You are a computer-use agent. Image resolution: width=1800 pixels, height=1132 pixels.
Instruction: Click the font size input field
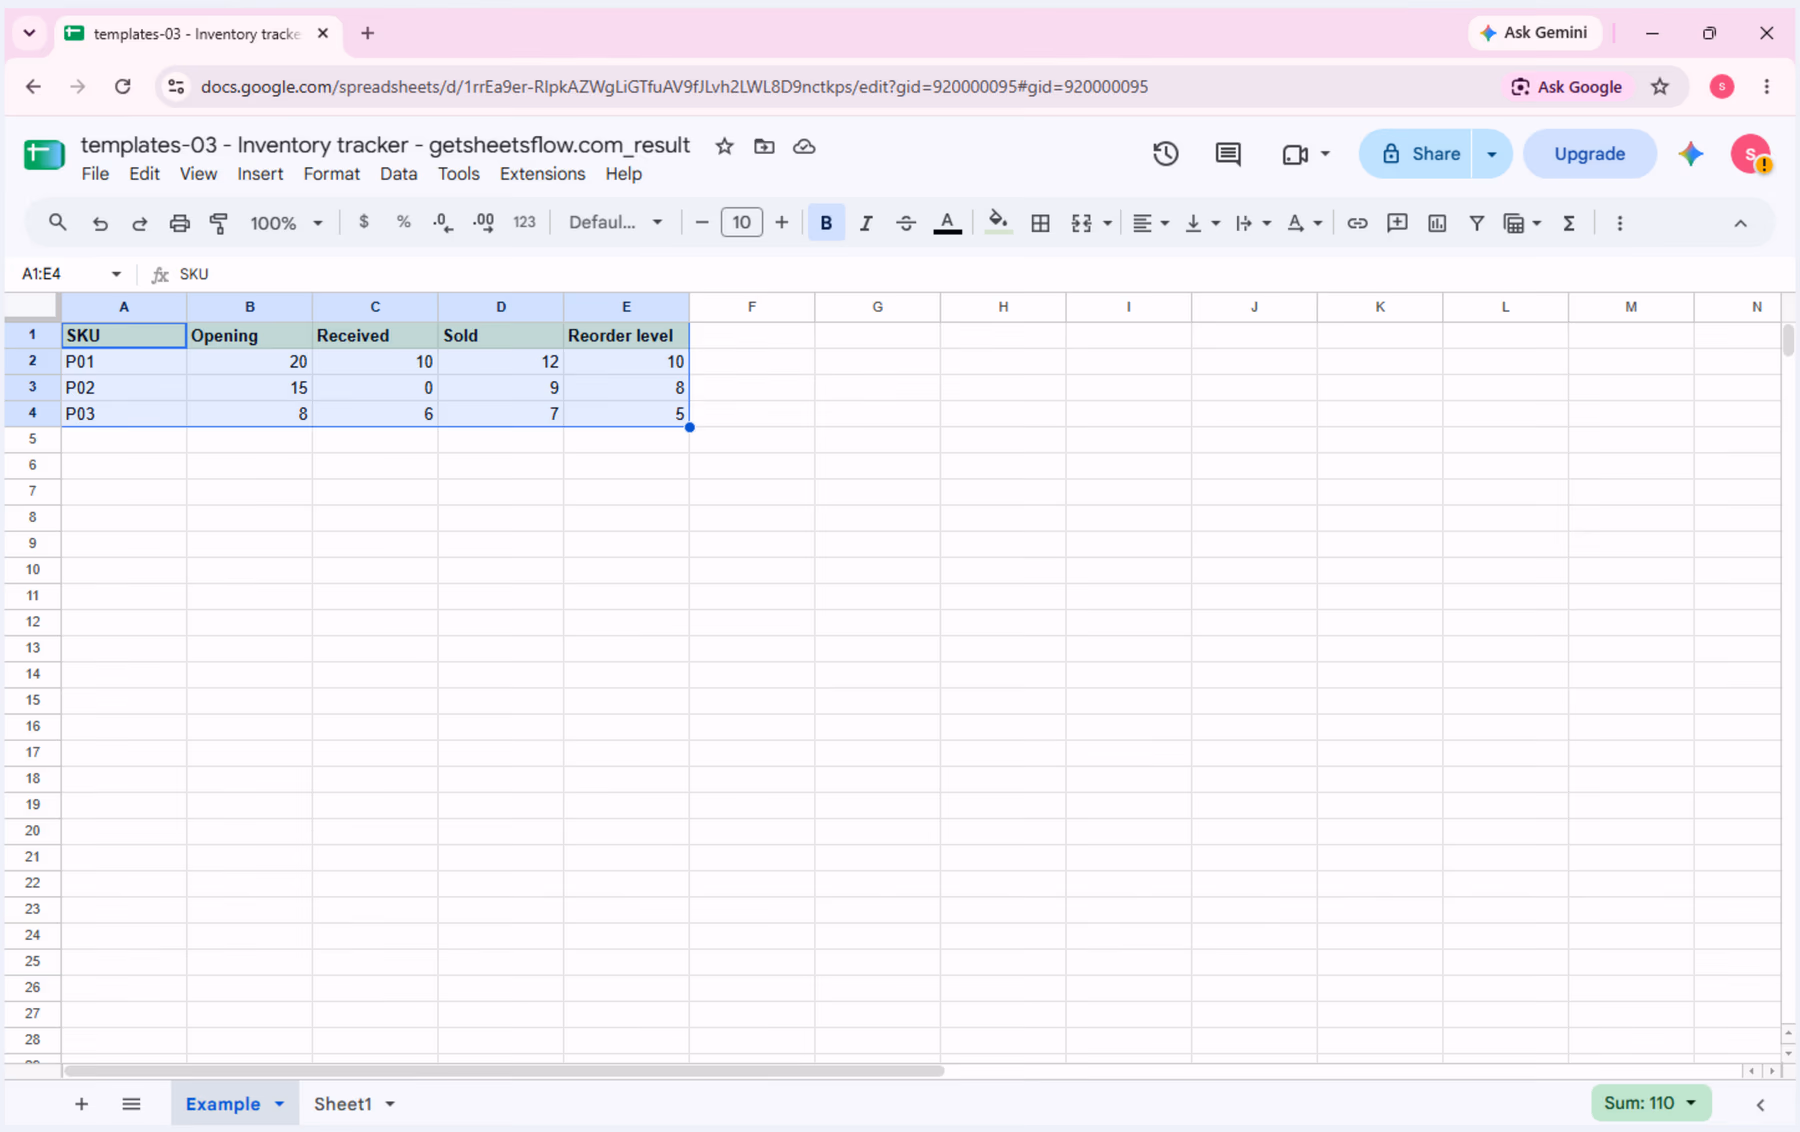coord(741,222)
